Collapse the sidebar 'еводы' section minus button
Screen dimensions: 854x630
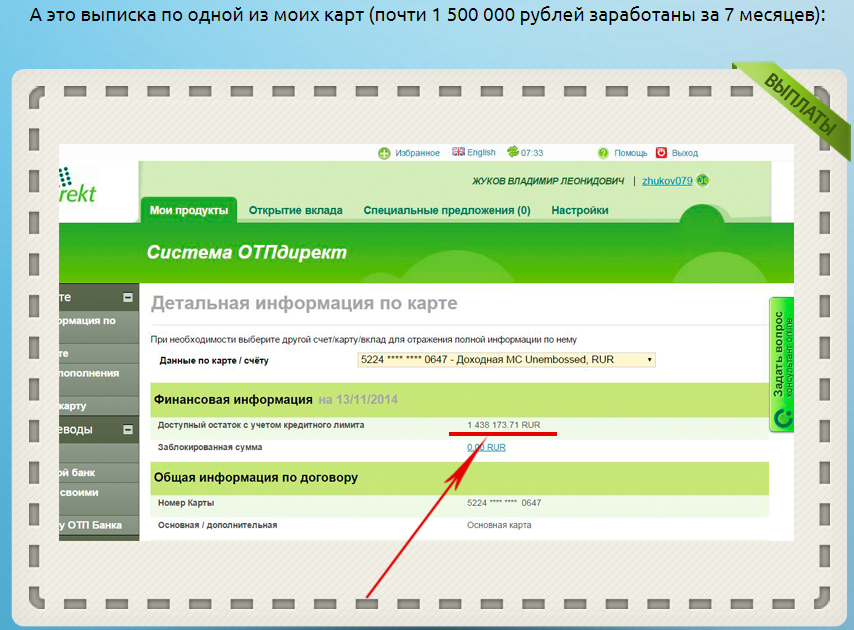tap(128, 430)
